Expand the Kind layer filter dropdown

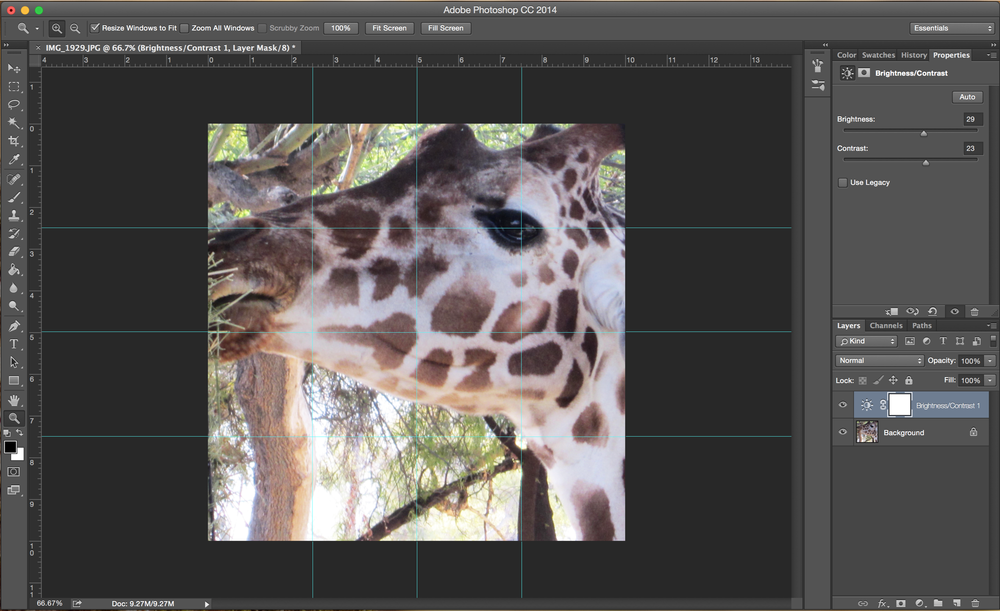pyautogui.click(x=867, y=342)
